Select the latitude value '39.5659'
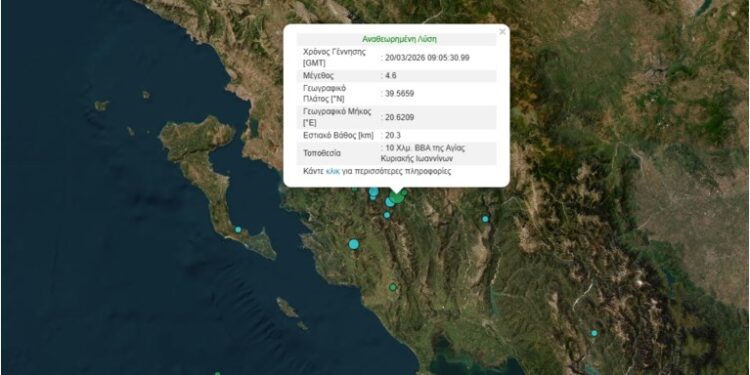 coord(399,94)
